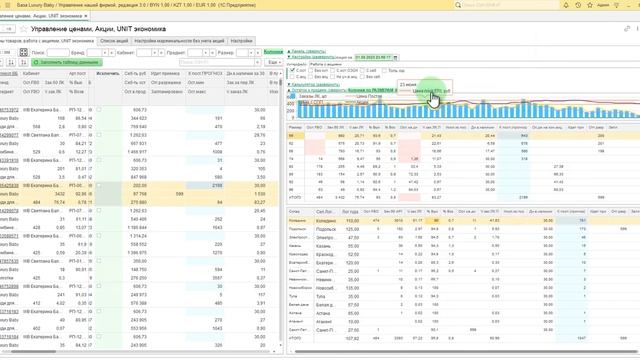Open the table search field dropdown arrow
Viewport: 640px width, 360px height.
[x=258, y=62]
